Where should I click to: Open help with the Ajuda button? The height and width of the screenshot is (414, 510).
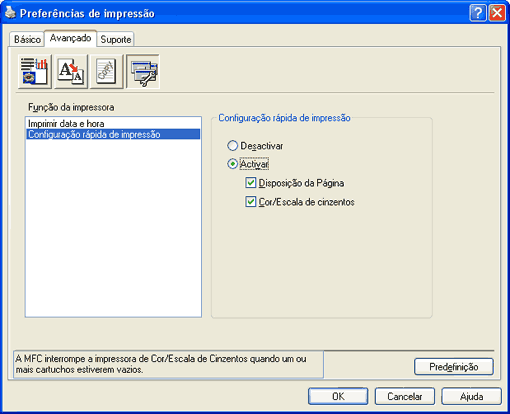471,396
